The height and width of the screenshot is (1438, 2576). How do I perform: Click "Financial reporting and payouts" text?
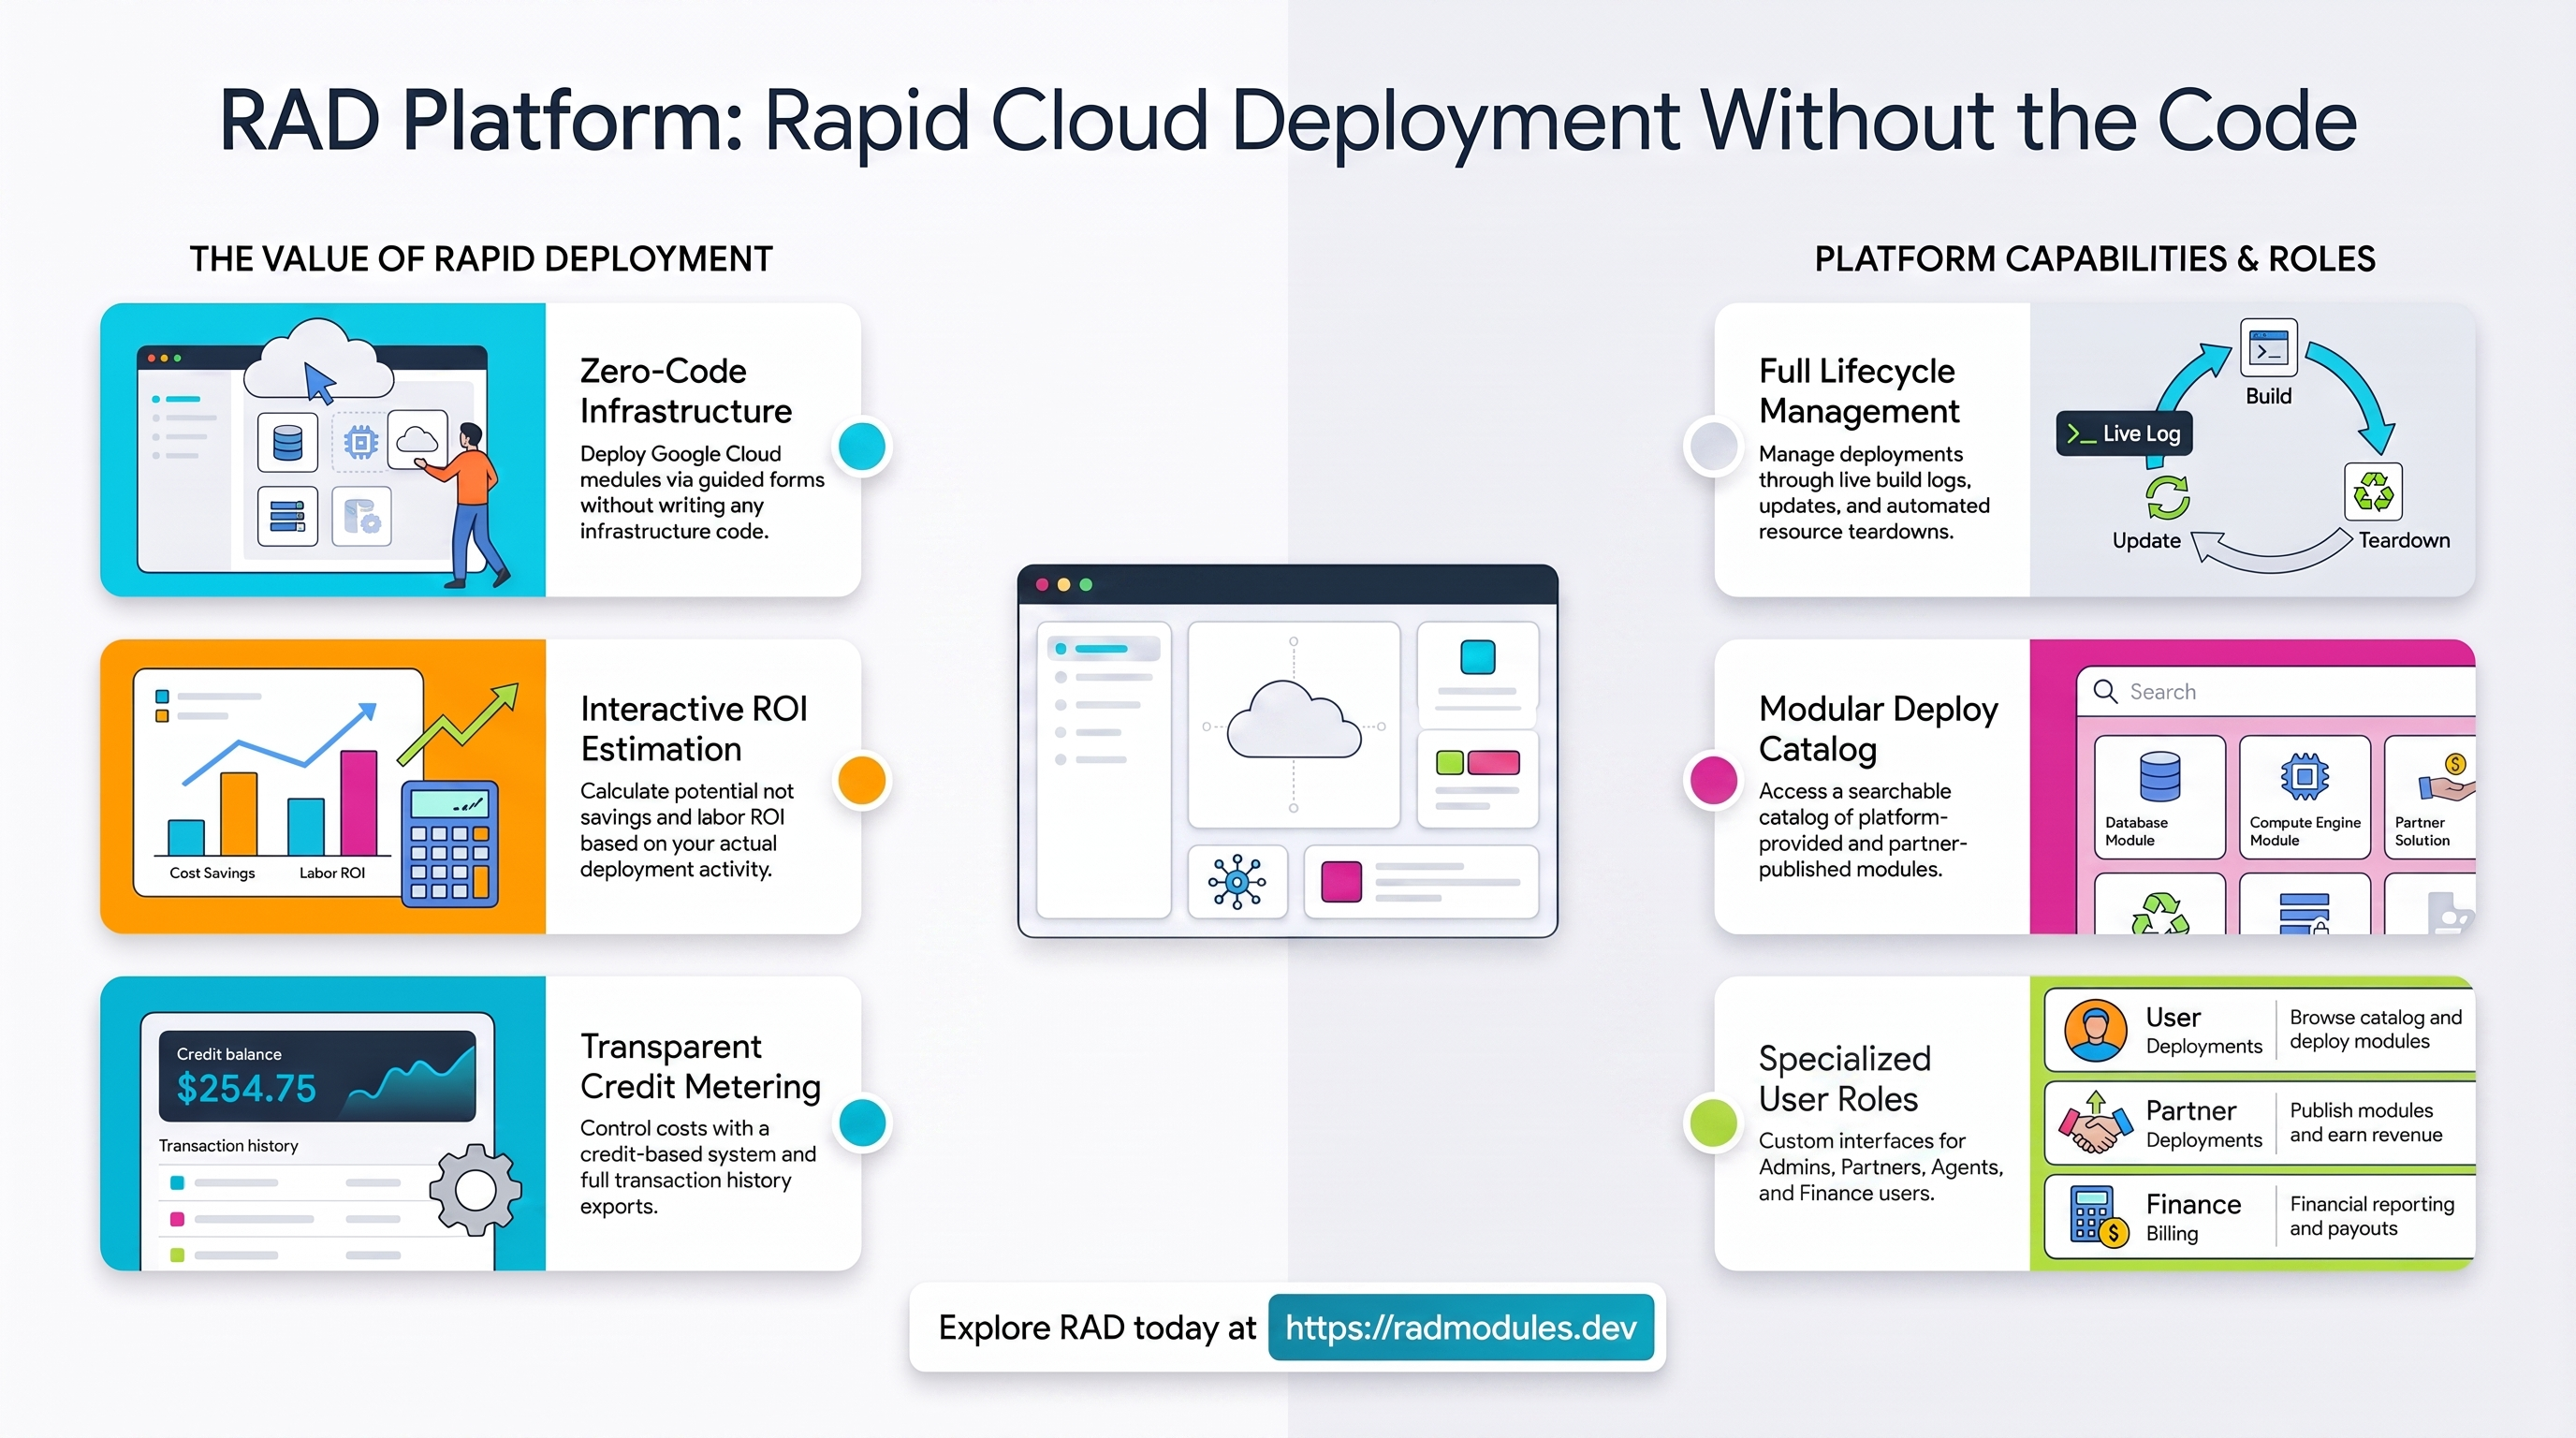(x=2372, y=1216)
